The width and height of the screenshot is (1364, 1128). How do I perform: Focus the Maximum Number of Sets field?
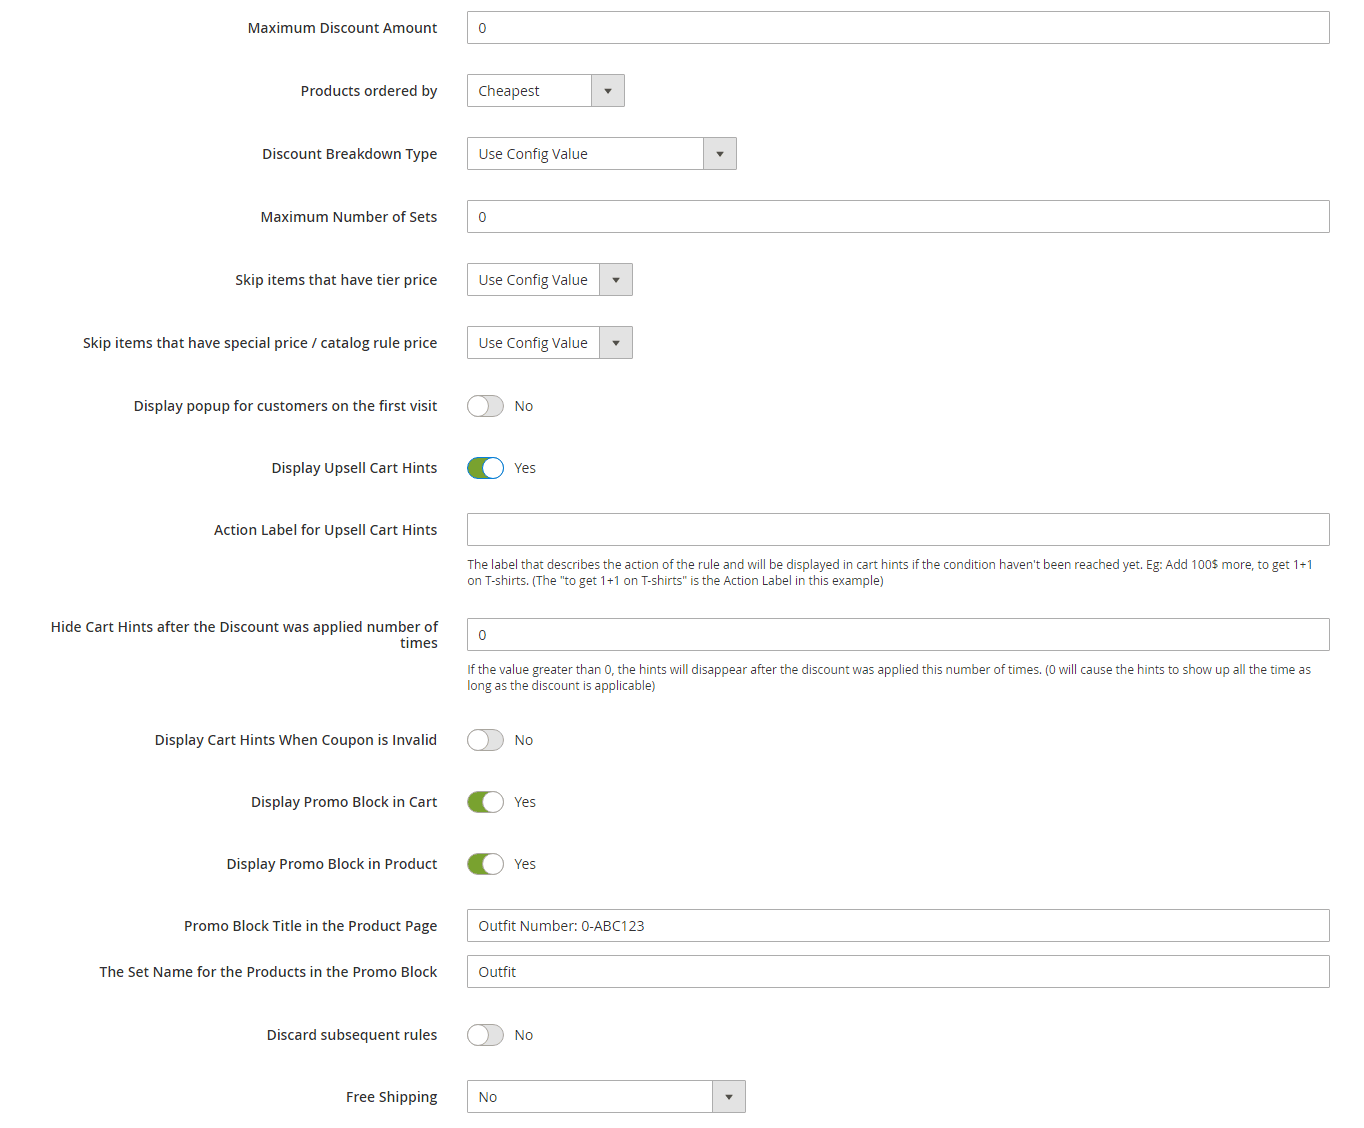click(898, 217)
